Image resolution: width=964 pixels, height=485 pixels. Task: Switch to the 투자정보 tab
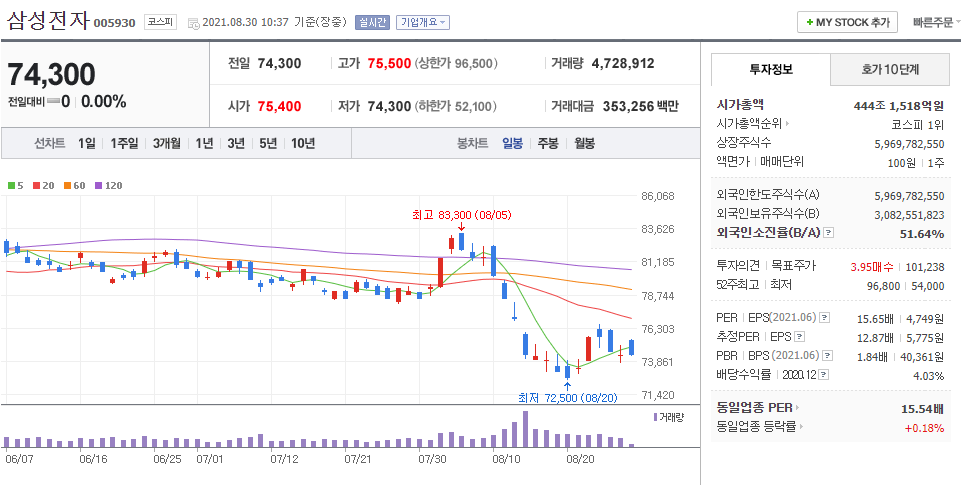(x=771, y=69)
